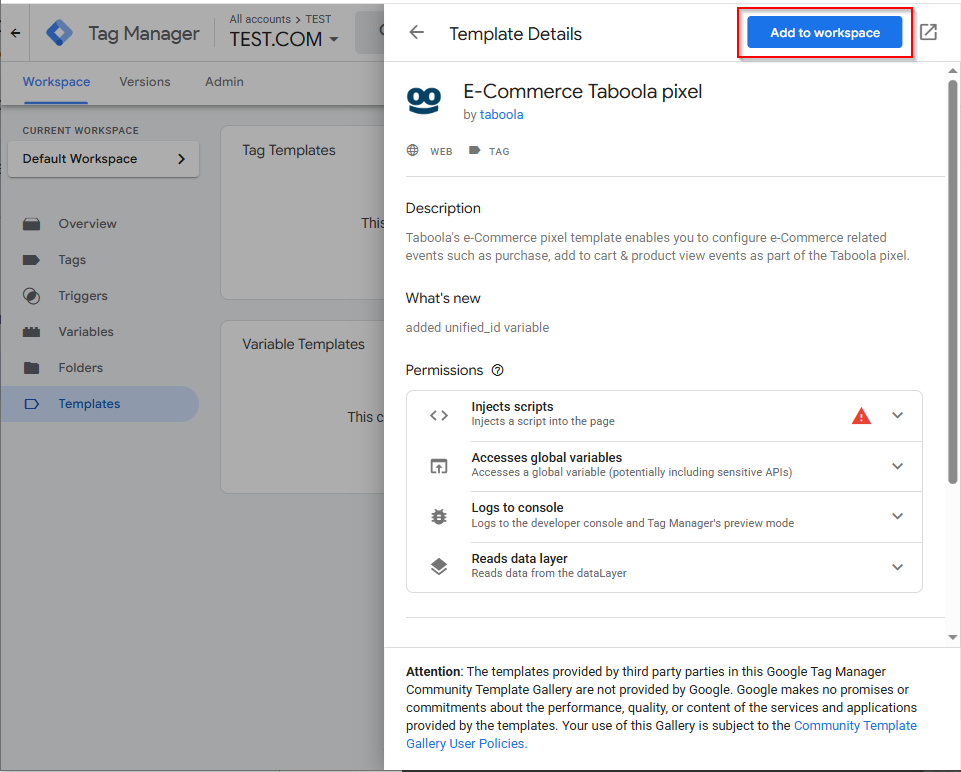Image resolution: width=961 pixels, height=772 pixels.
Task: Open Tags in the sidebar
Action: (x=72, y=260)
